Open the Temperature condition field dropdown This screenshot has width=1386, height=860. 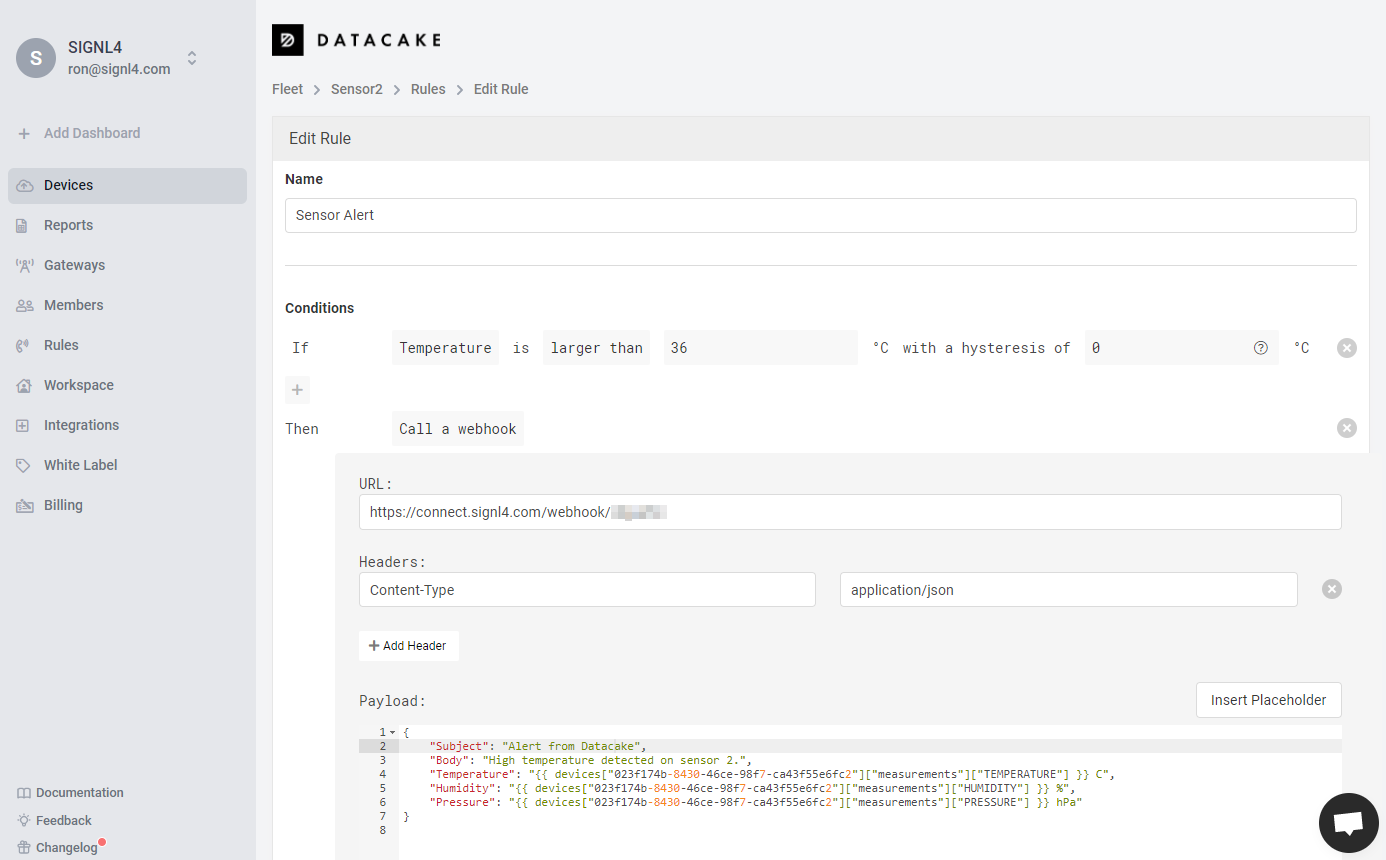445,348
